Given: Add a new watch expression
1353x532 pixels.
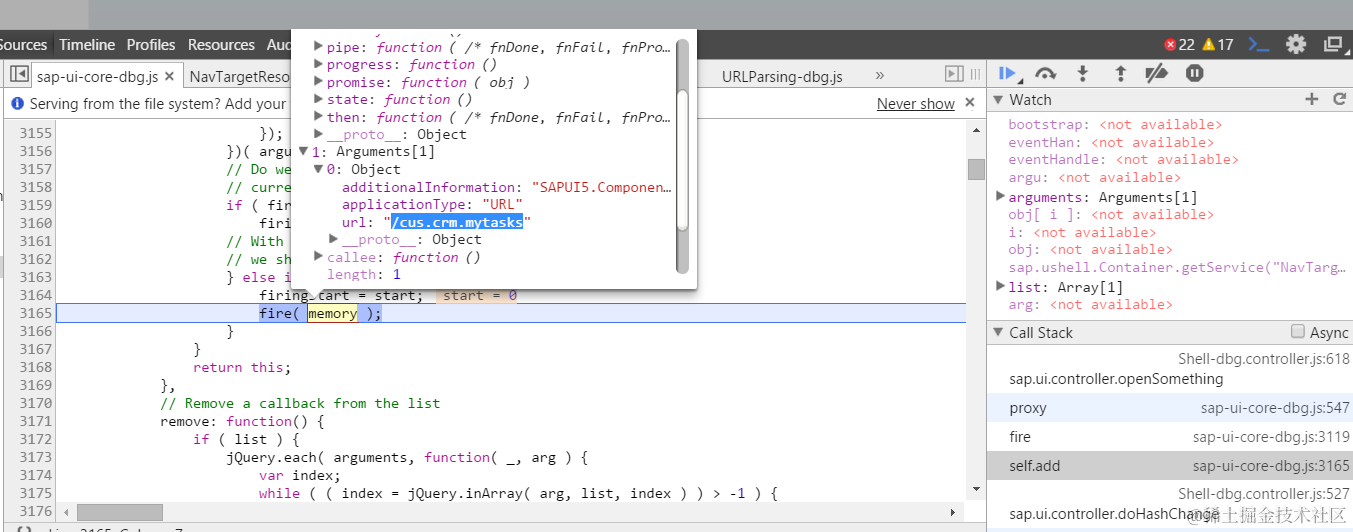Looking at the screenshot, I should pos(1312,99).
